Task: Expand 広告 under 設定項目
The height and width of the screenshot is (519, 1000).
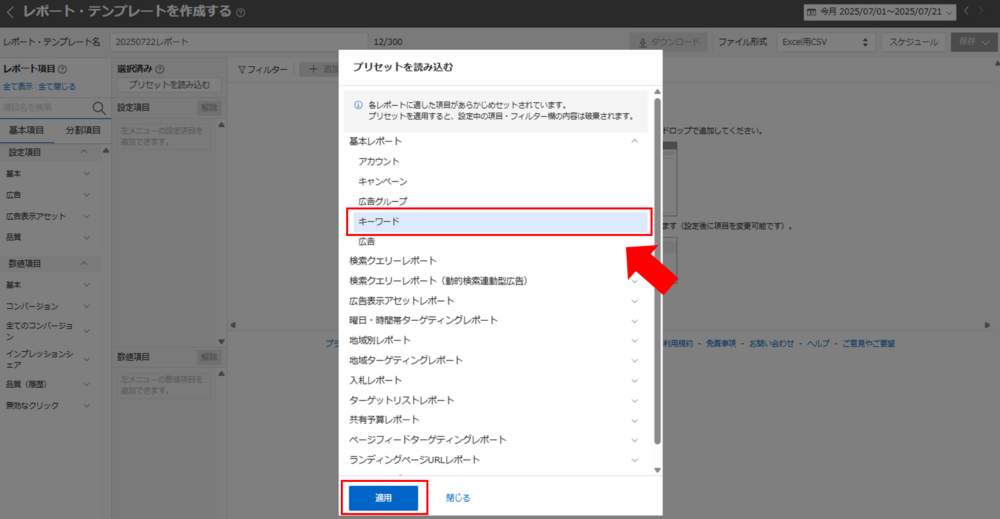Action: coord(87,195)
